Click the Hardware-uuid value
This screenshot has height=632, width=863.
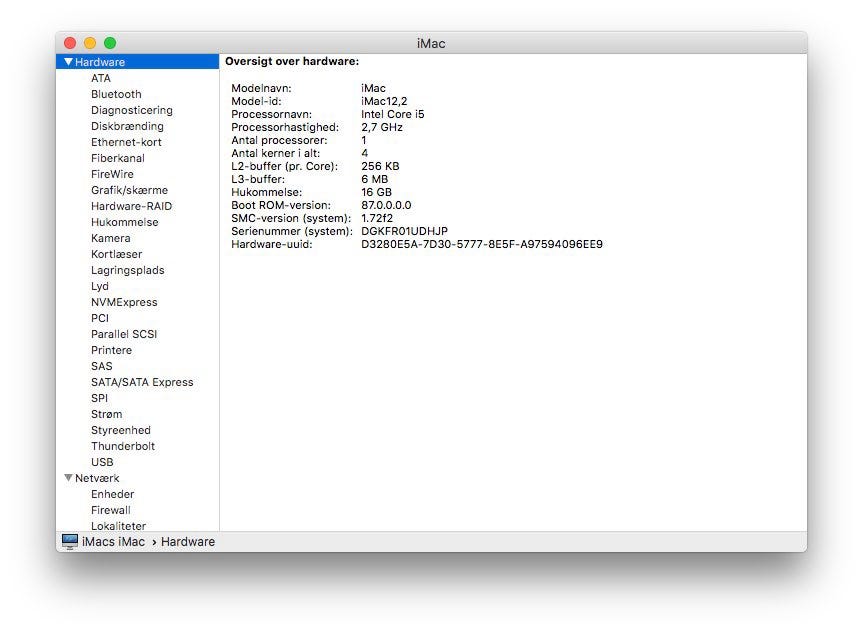click(x=482, y=244)
